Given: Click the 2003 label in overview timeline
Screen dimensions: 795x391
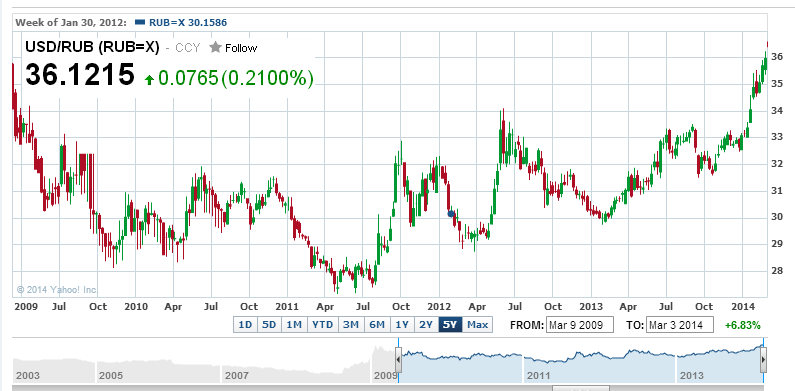Looking at the screenshot, I should tap(28, 376).
